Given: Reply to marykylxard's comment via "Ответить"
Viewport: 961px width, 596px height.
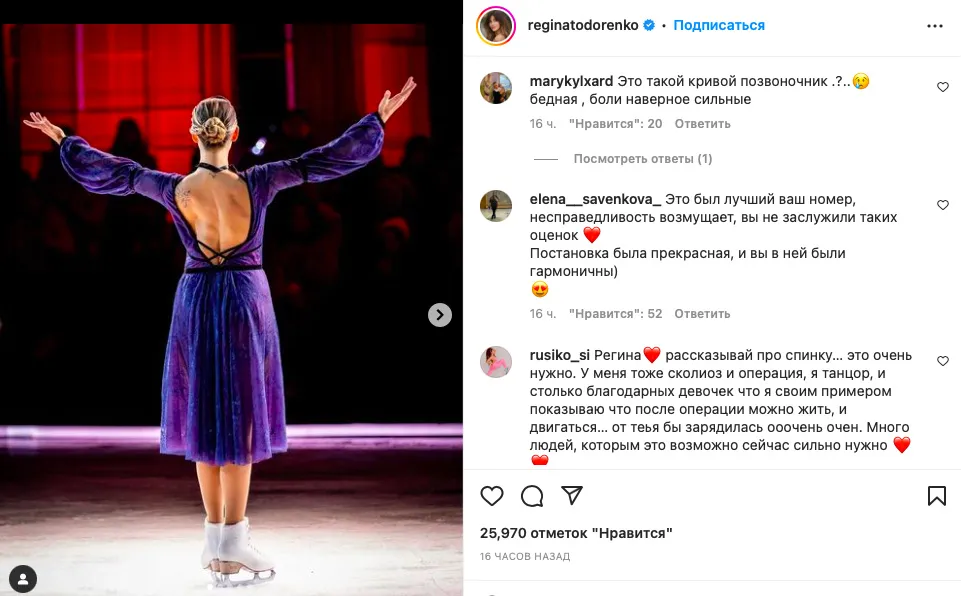Looking at the screenshot, I should [702, 124].
